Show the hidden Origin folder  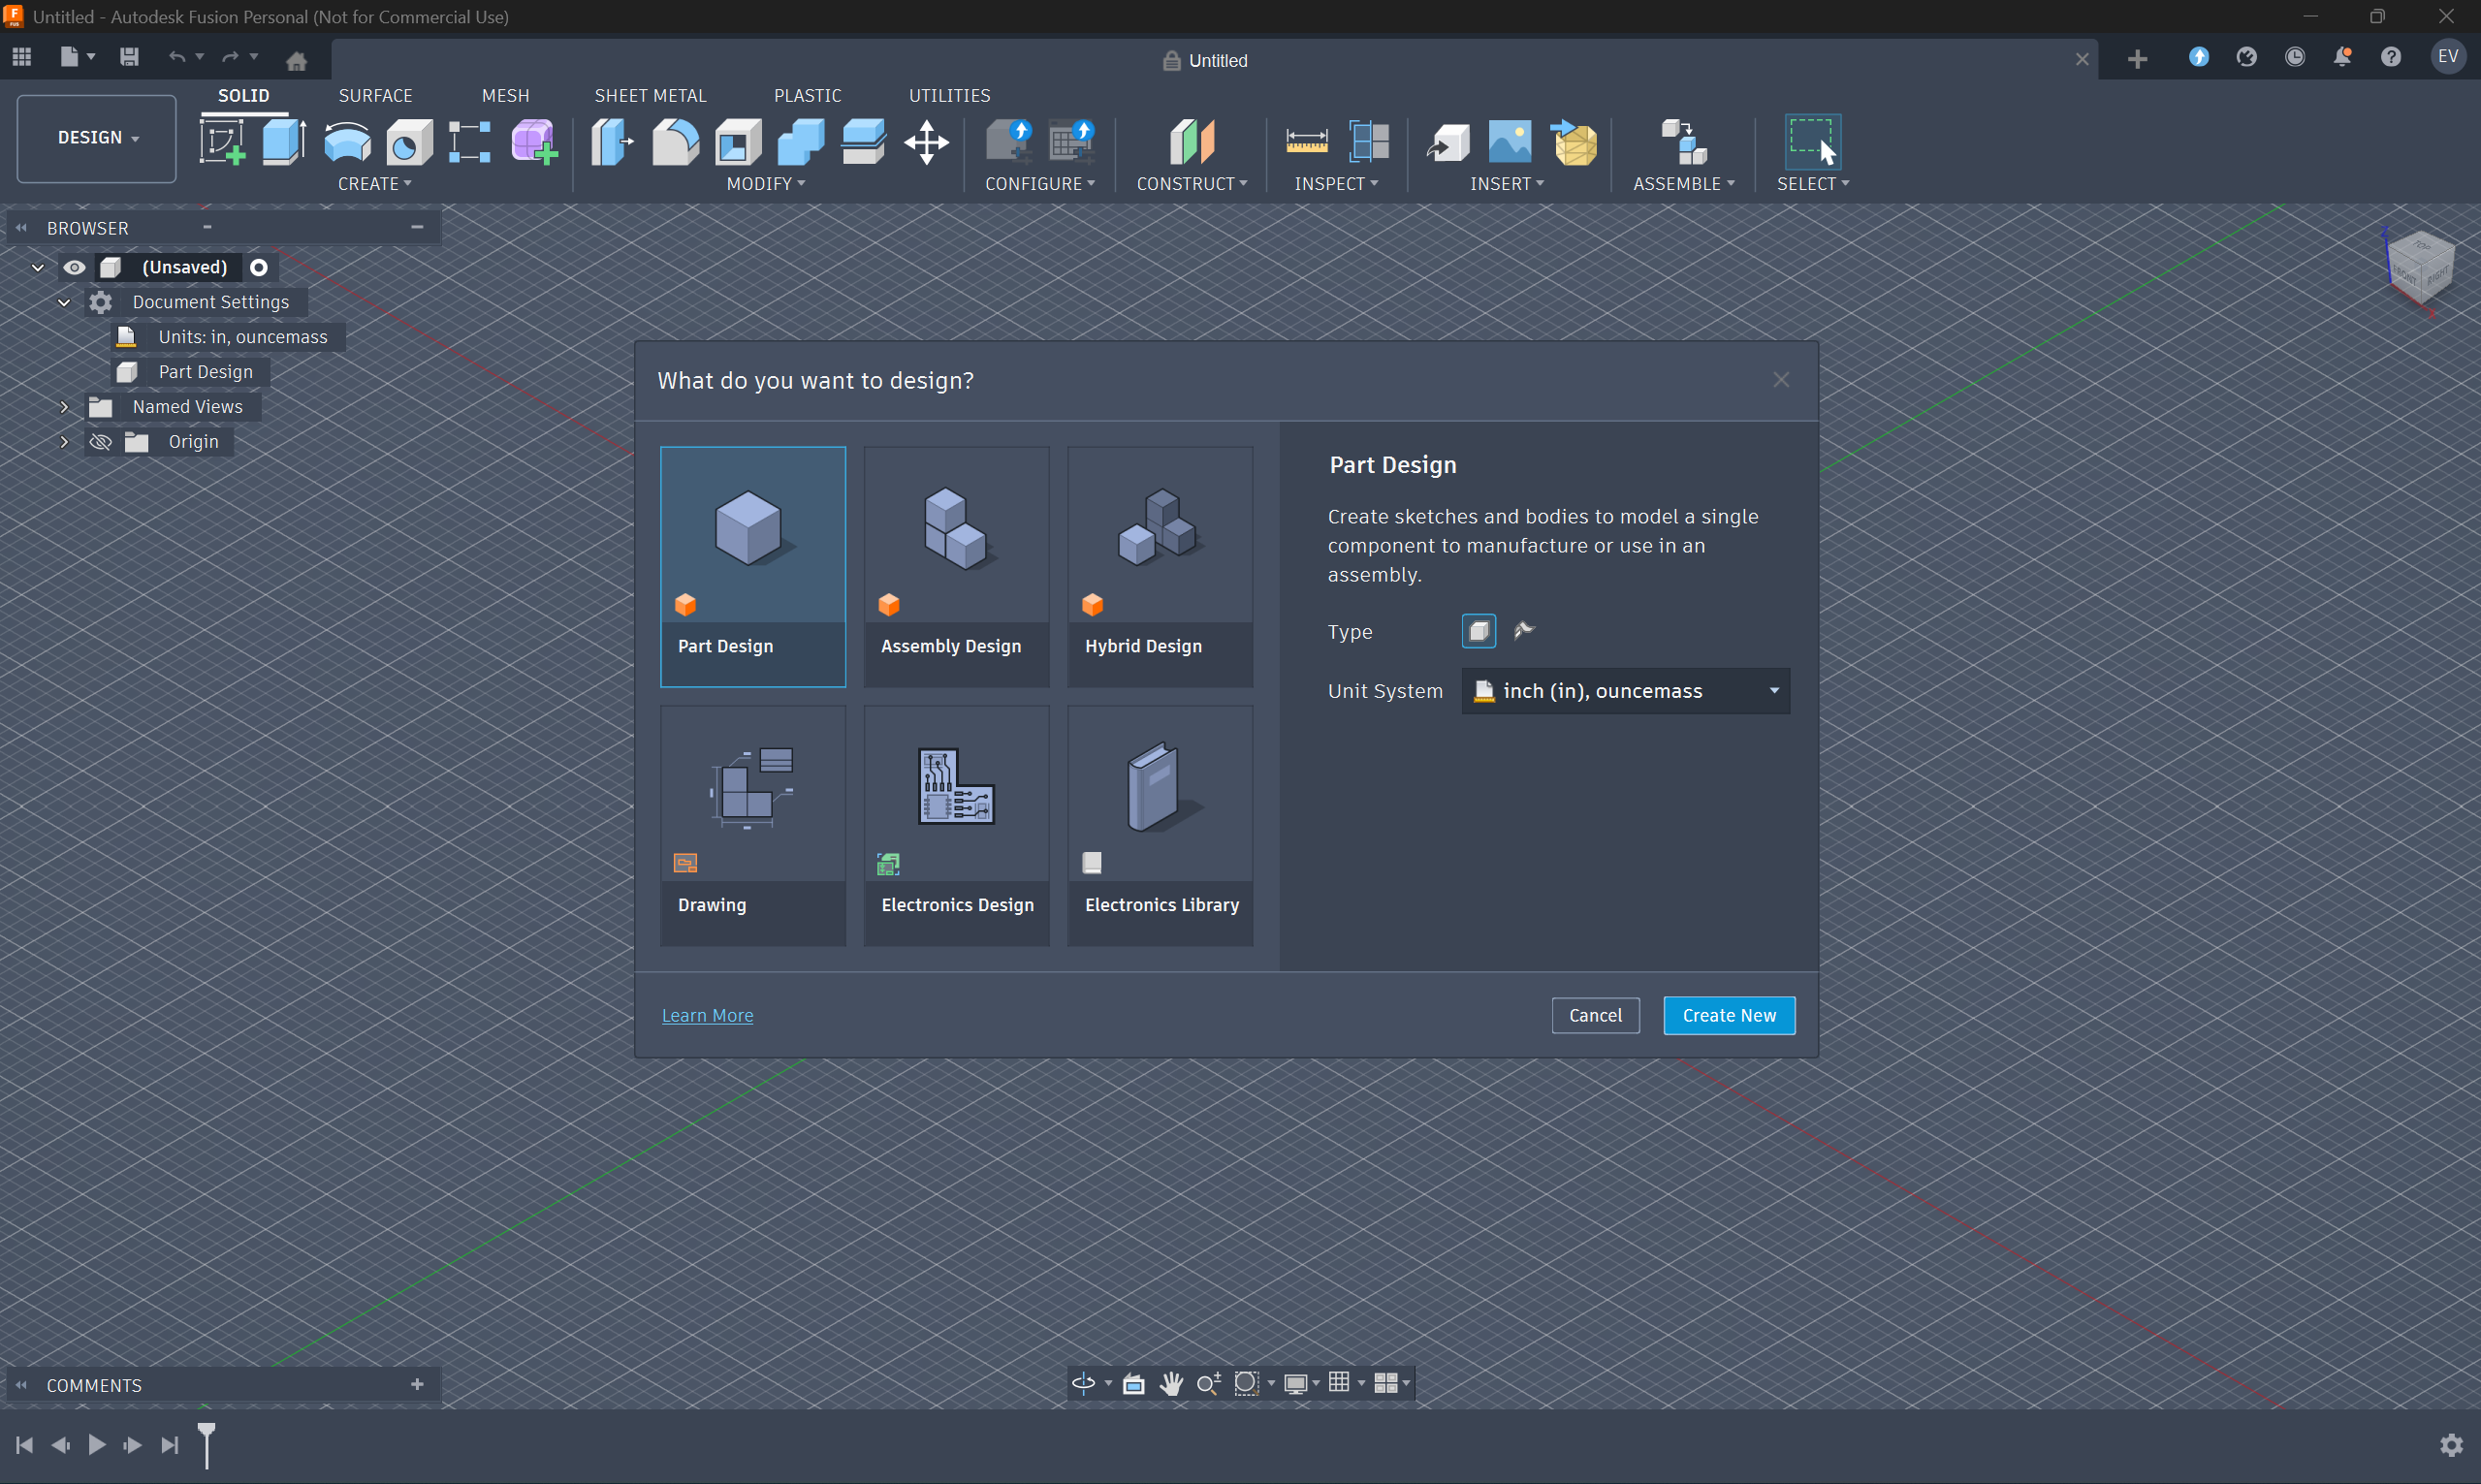click(x=100, y=442)
